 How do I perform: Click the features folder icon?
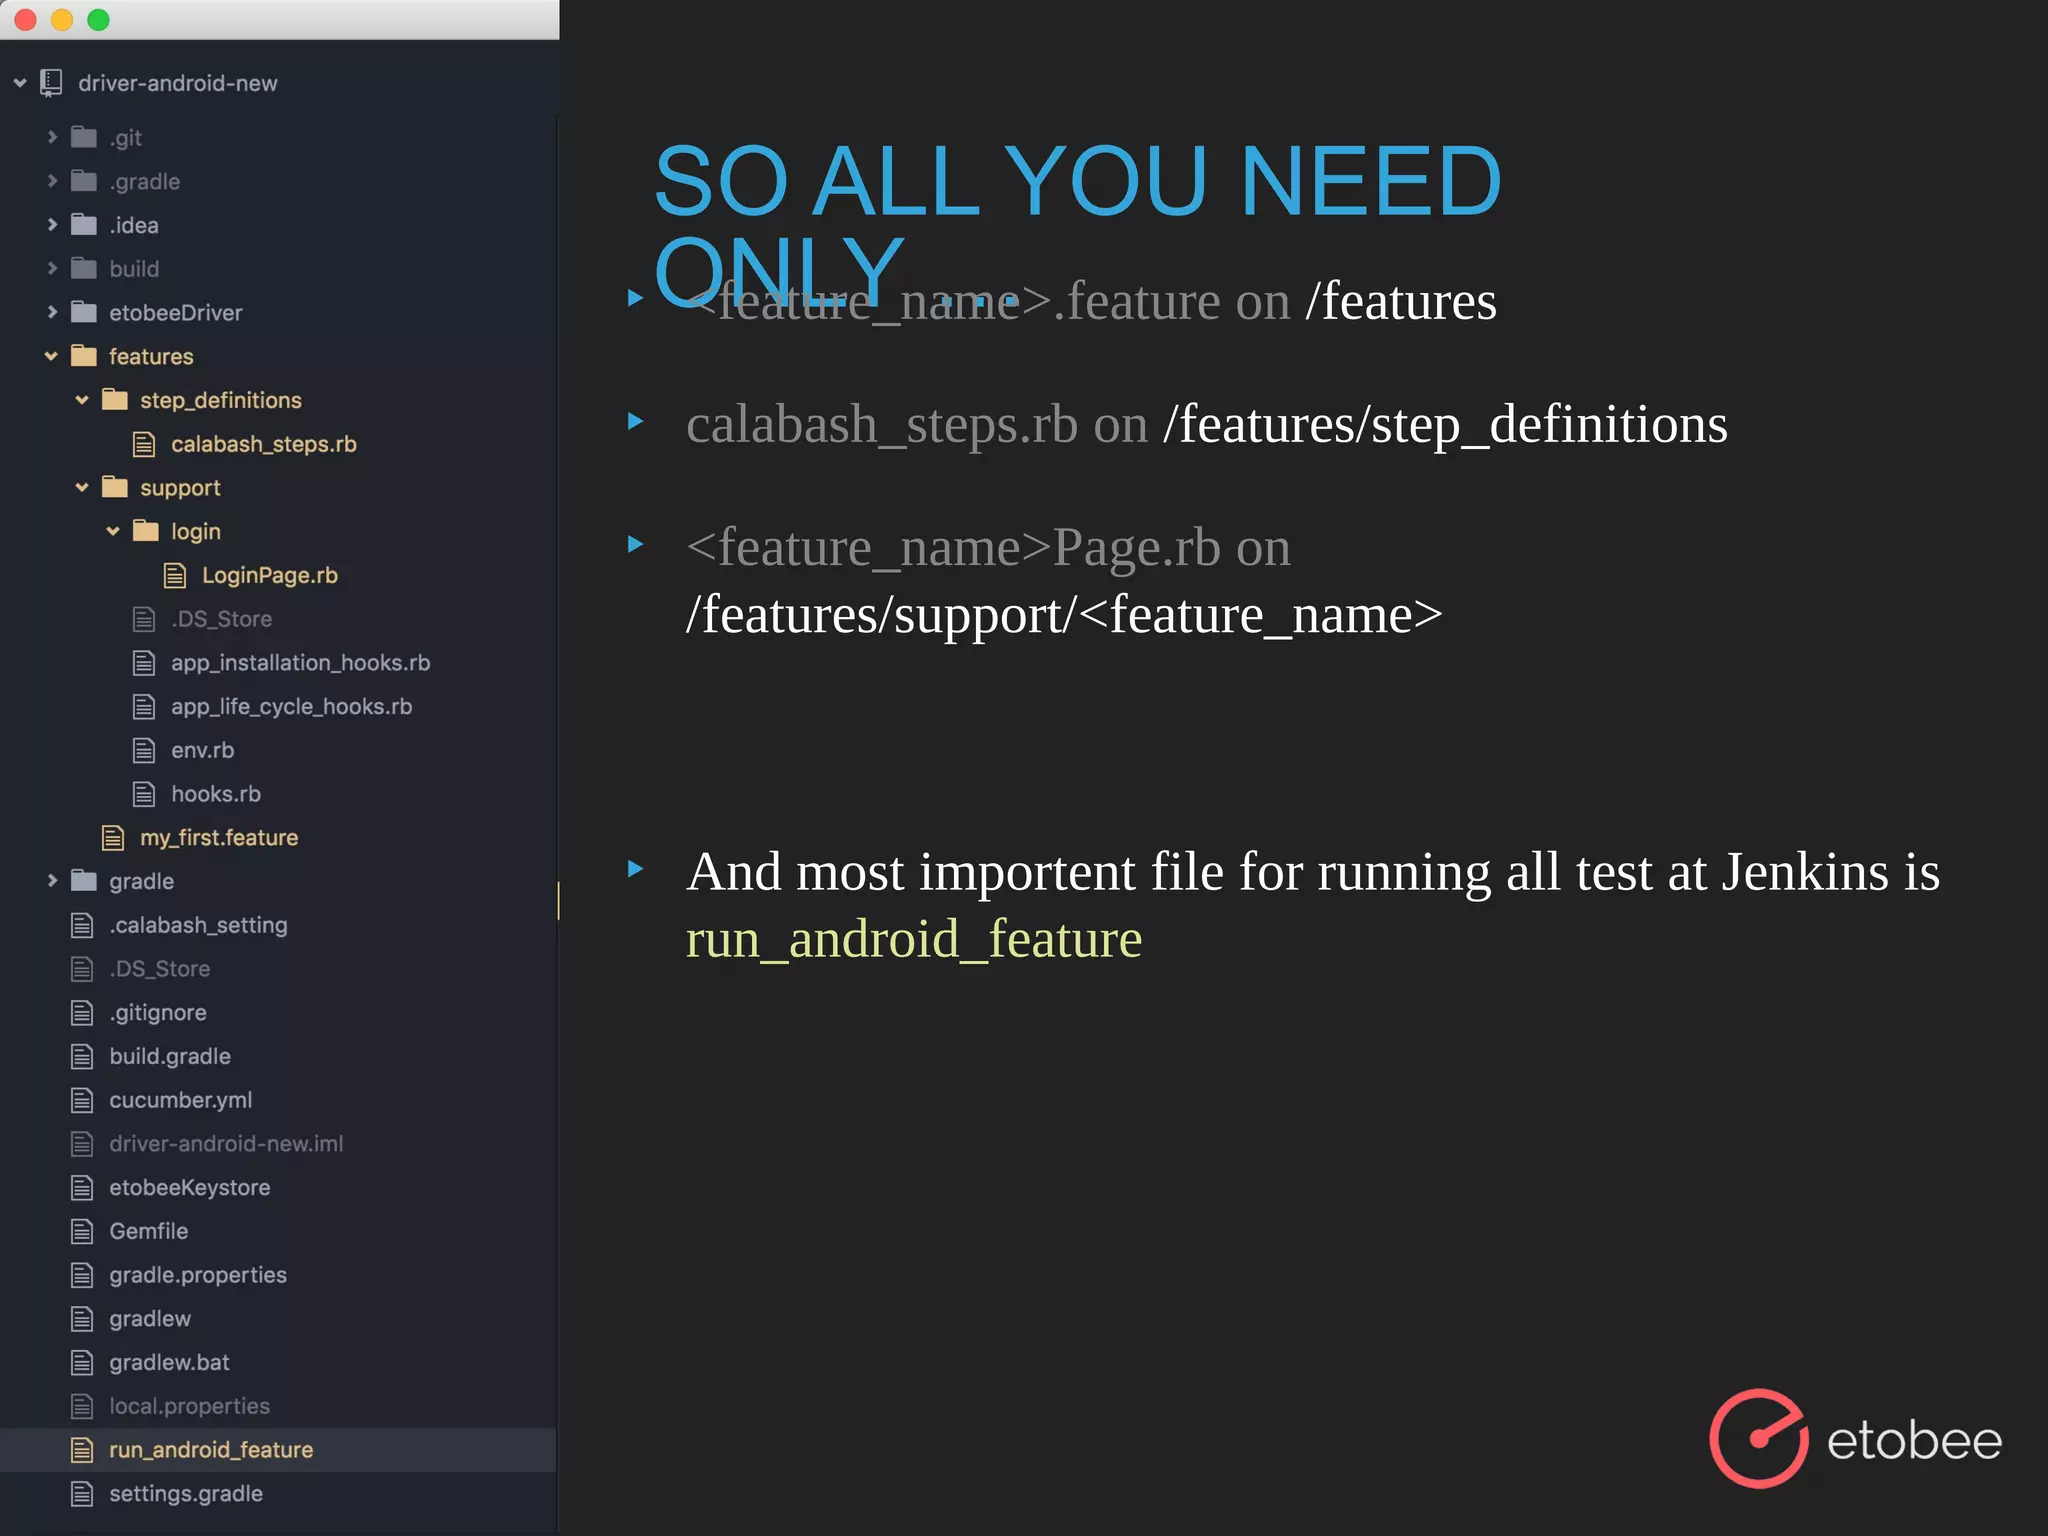(x=84, y=356)
